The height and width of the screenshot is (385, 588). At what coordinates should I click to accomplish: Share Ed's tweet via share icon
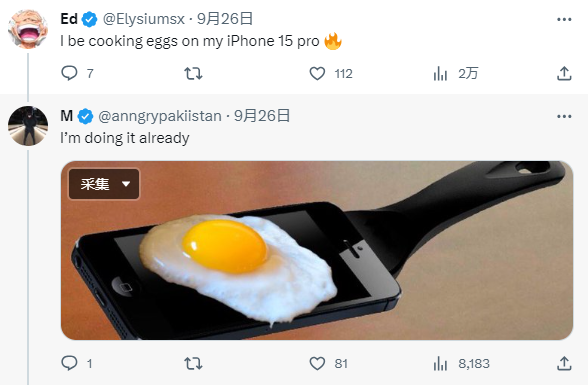tap(564, 73)
